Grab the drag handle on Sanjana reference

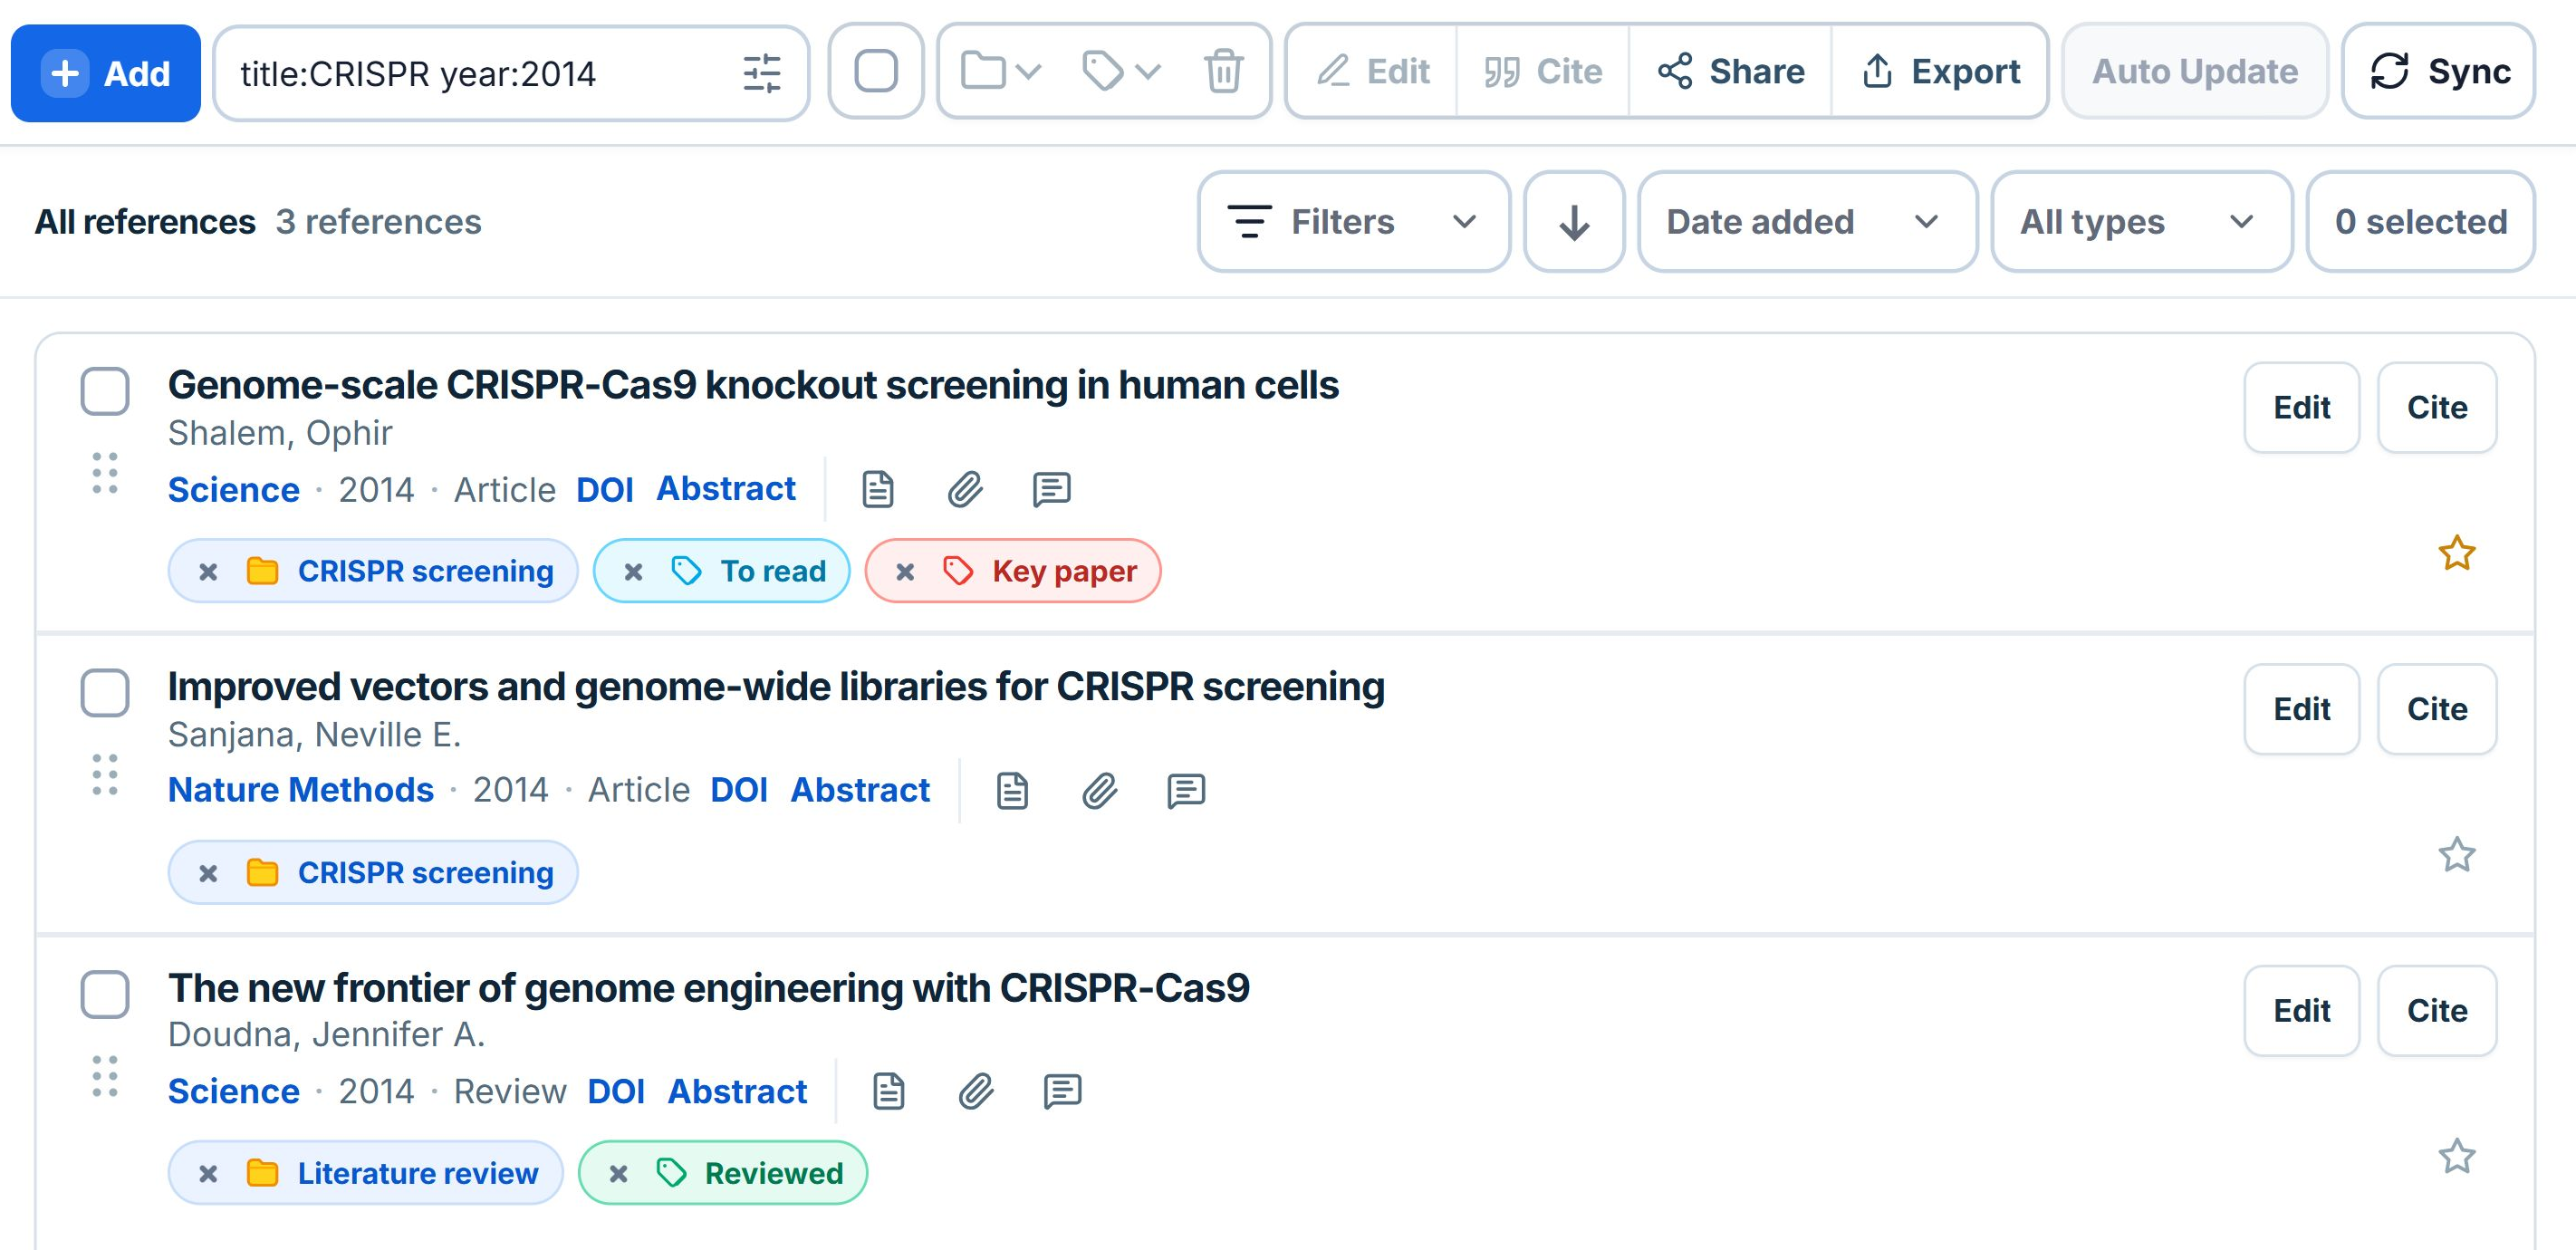pos(105,775)
